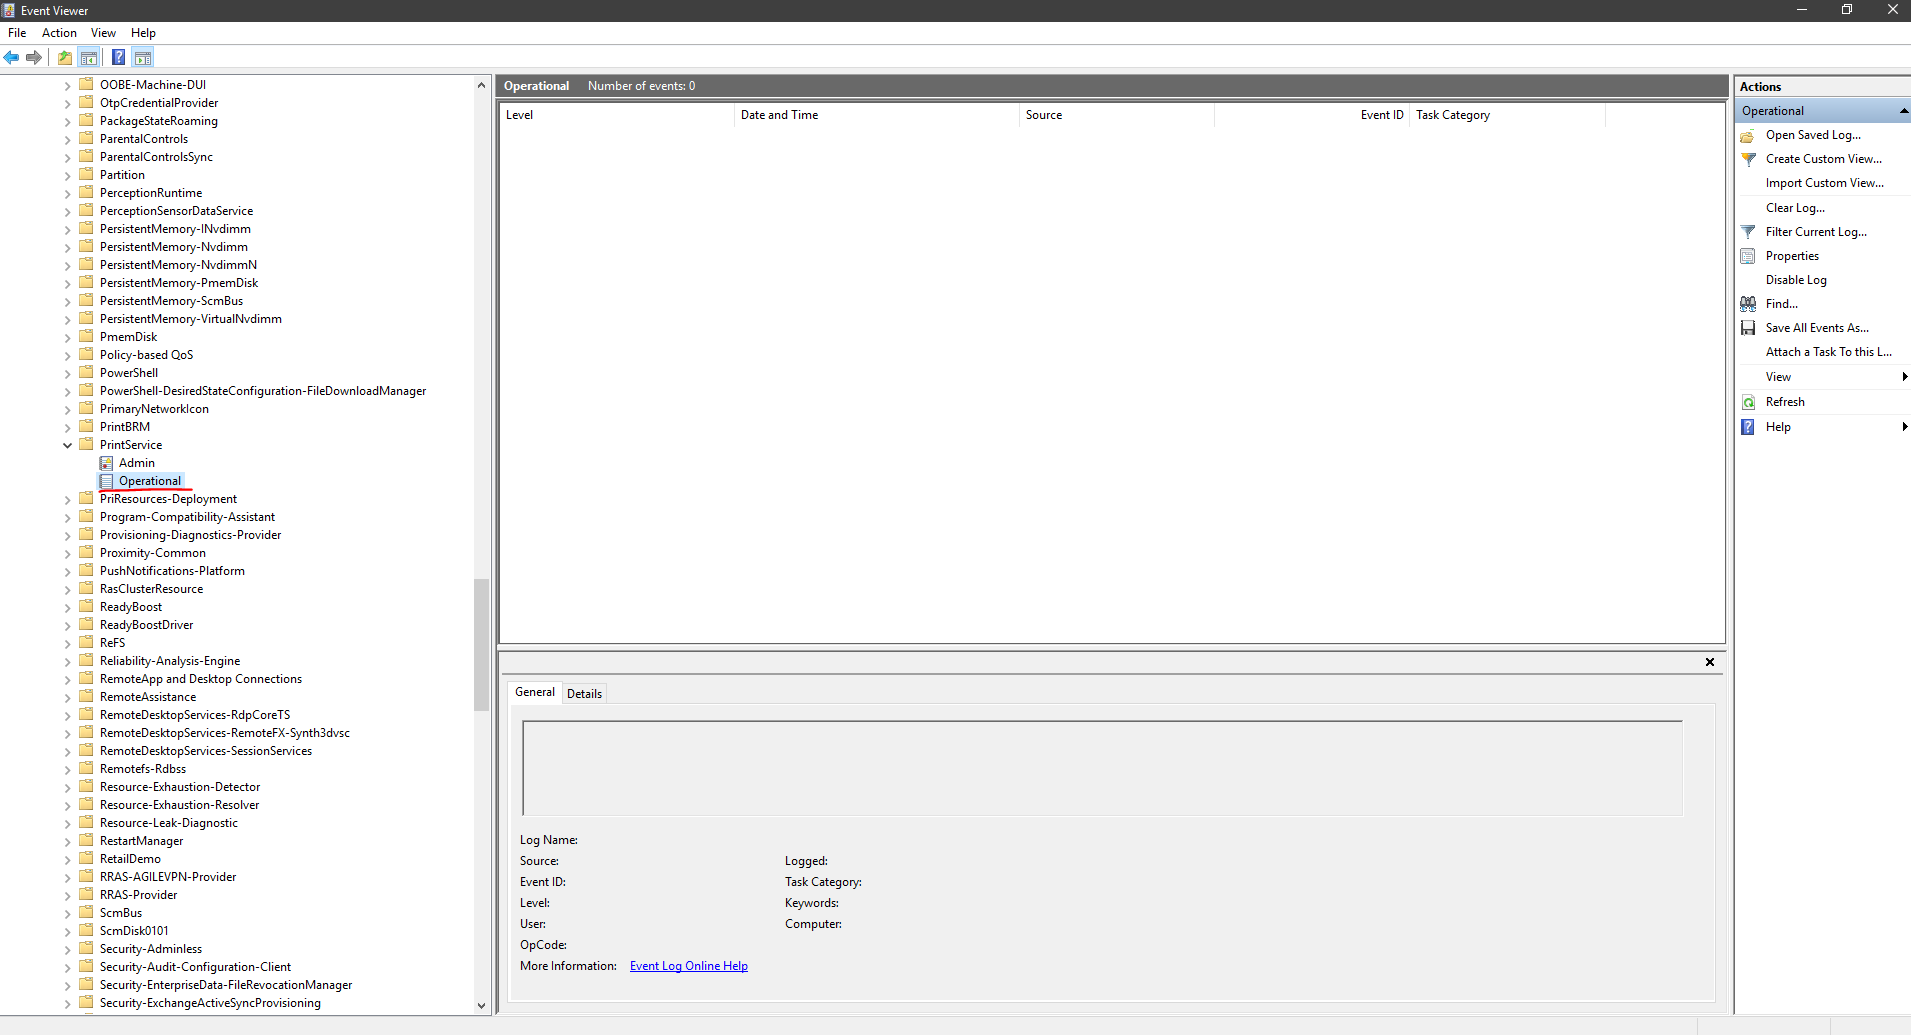Open the Help menu in menu bar
1911x1035 pixels.
point(143,33)
